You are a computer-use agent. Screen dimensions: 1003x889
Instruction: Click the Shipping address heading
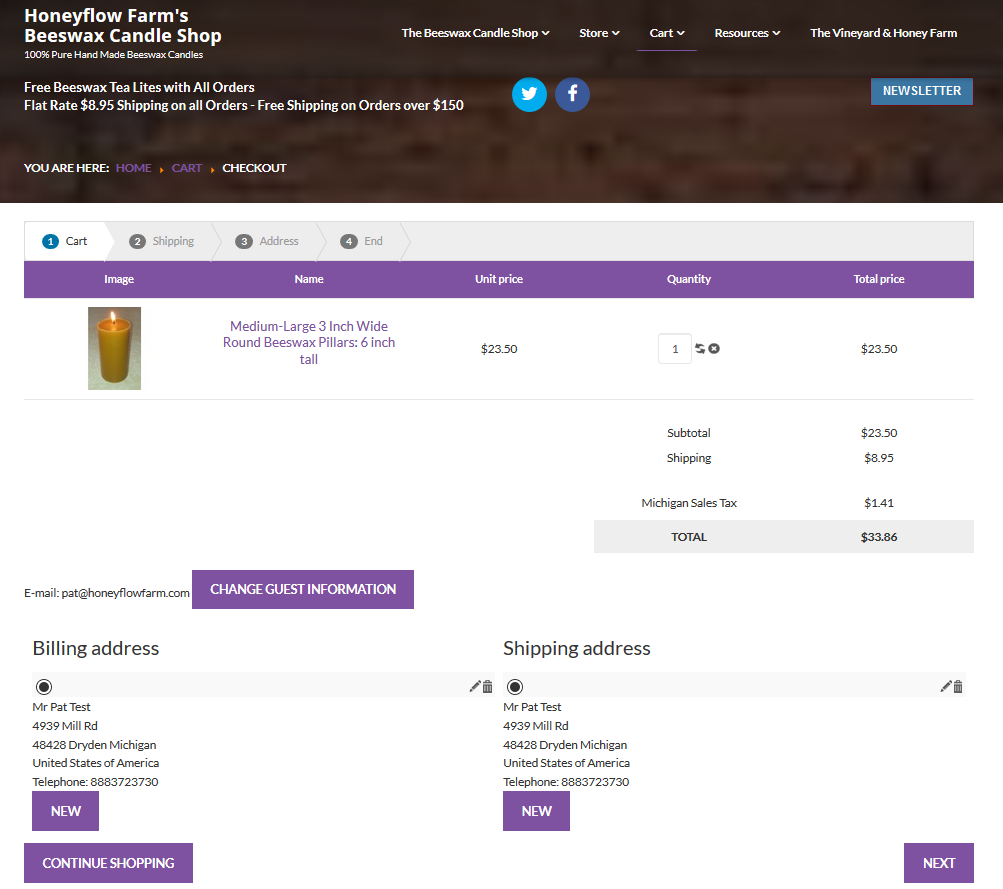click(577, 649)
